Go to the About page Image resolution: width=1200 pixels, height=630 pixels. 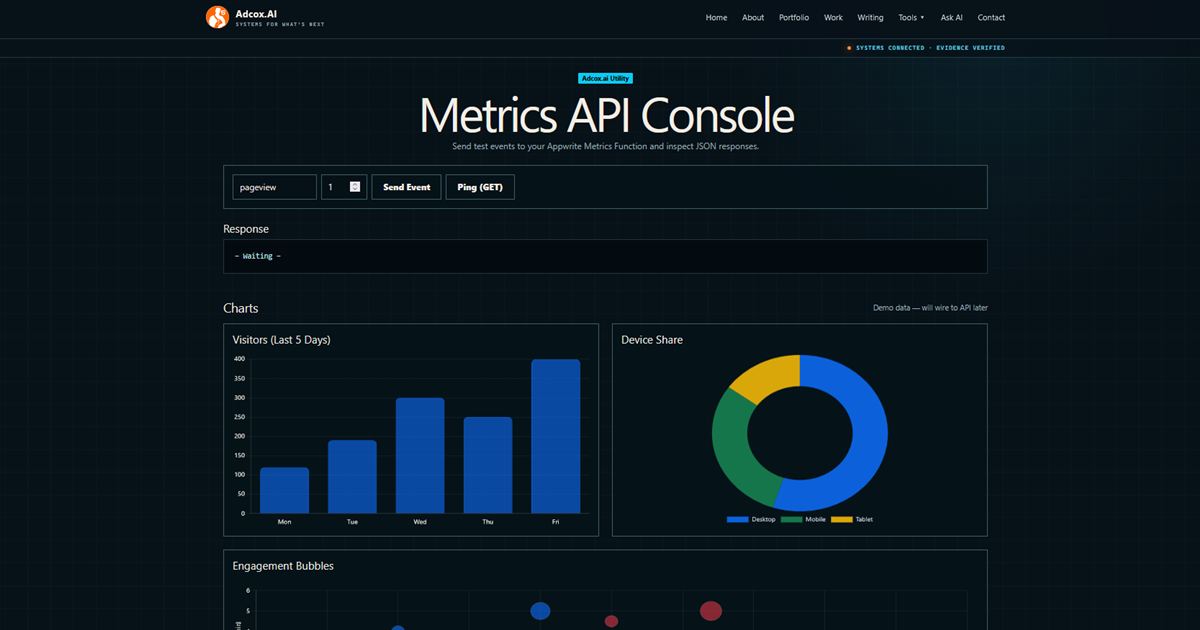(753, 17)
